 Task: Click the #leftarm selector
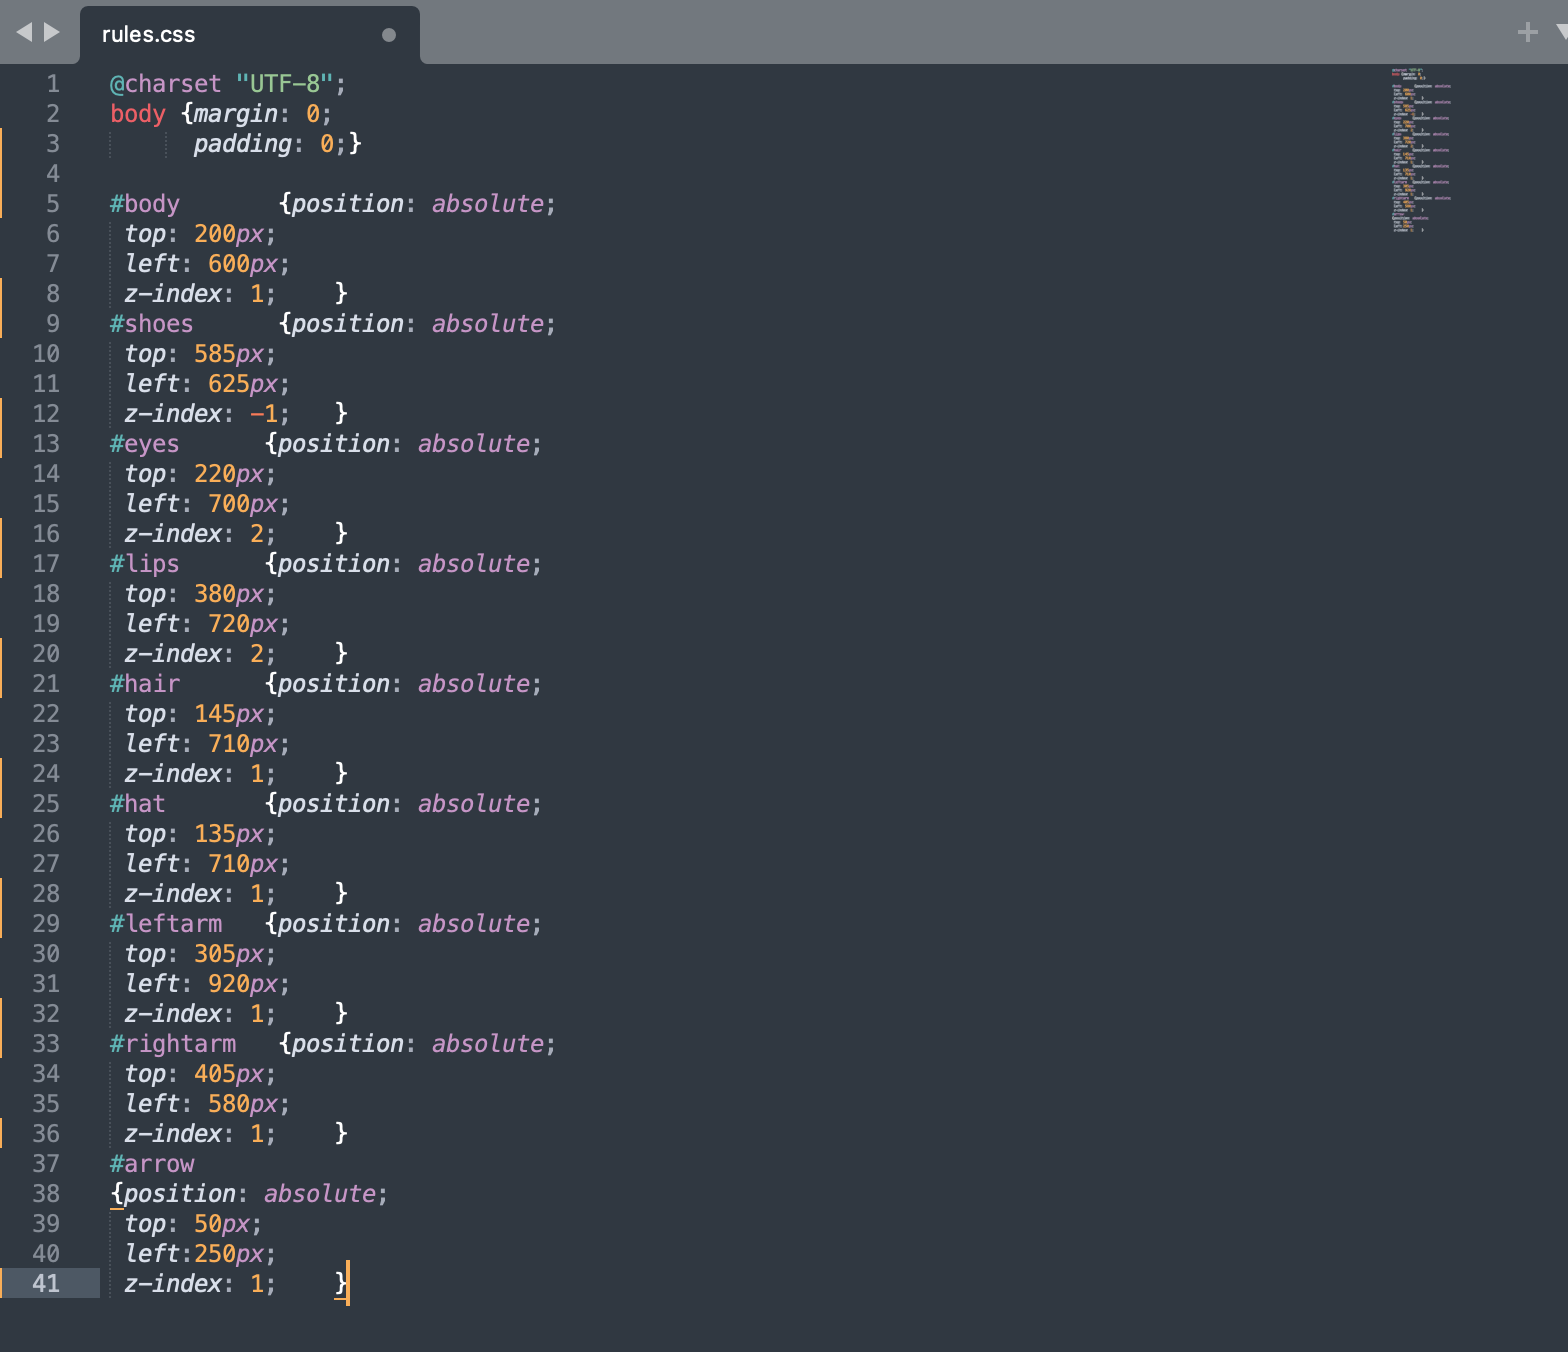(165, 924)
